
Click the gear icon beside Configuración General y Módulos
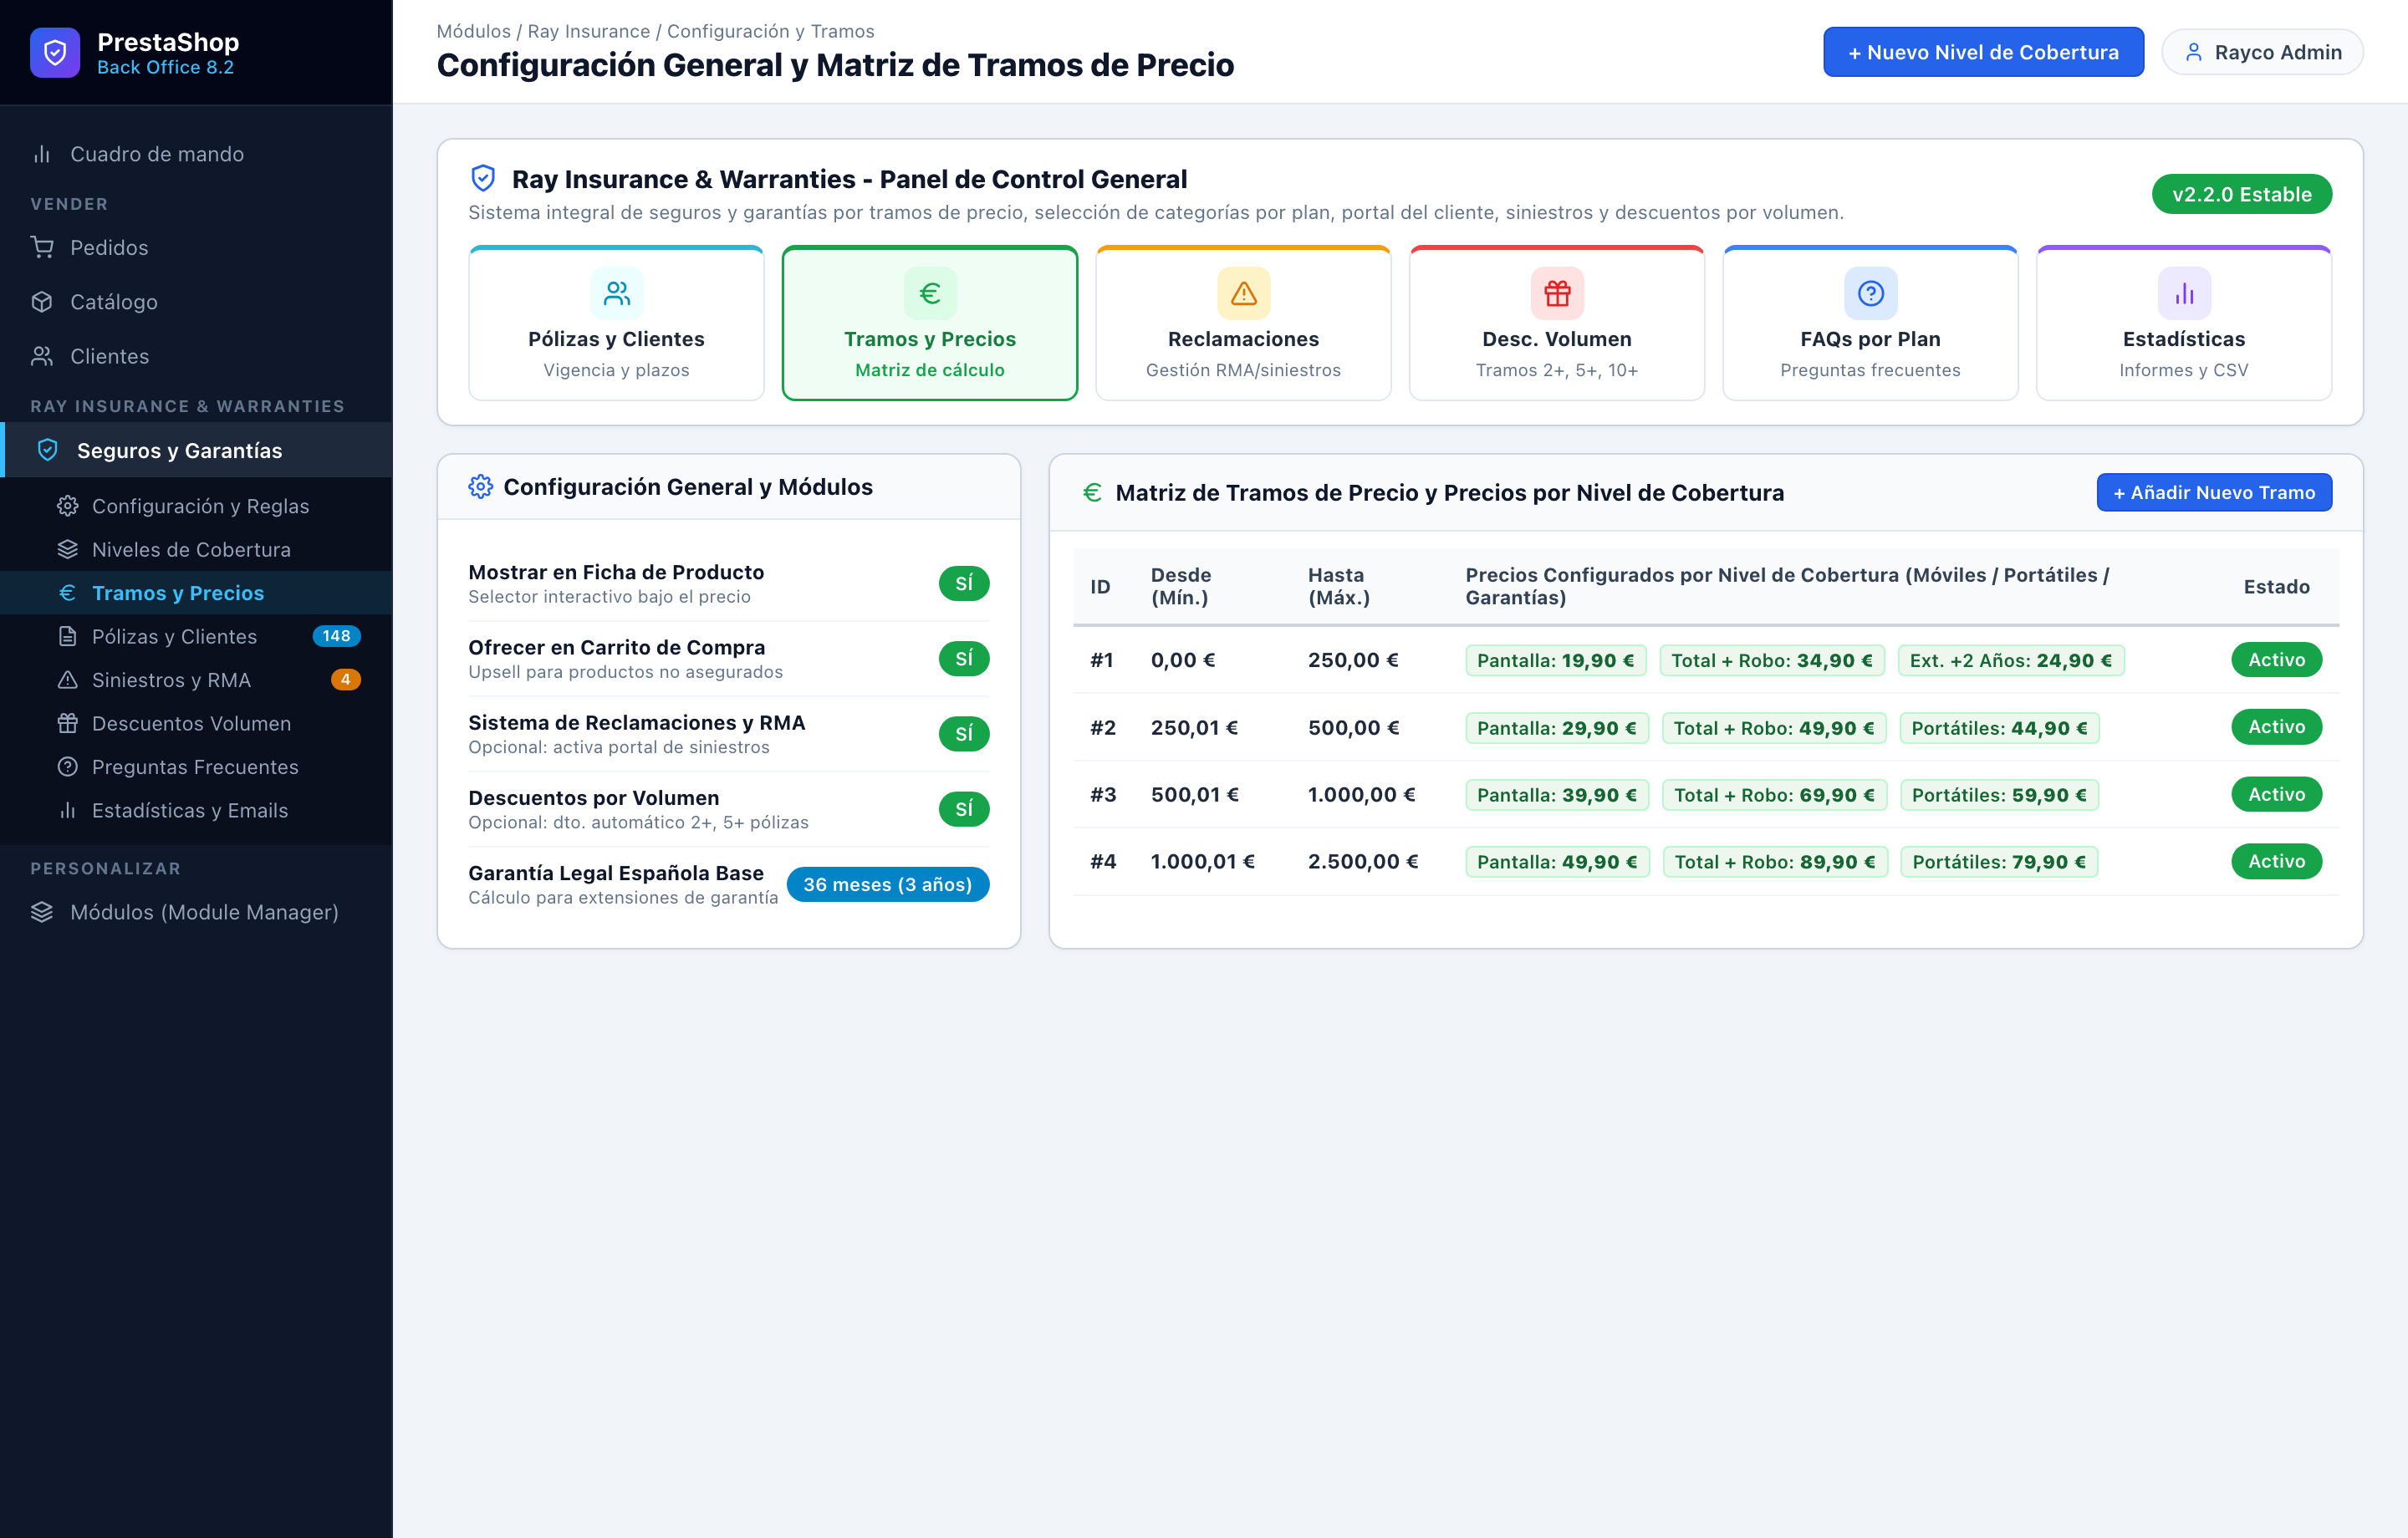click(481, 487)
